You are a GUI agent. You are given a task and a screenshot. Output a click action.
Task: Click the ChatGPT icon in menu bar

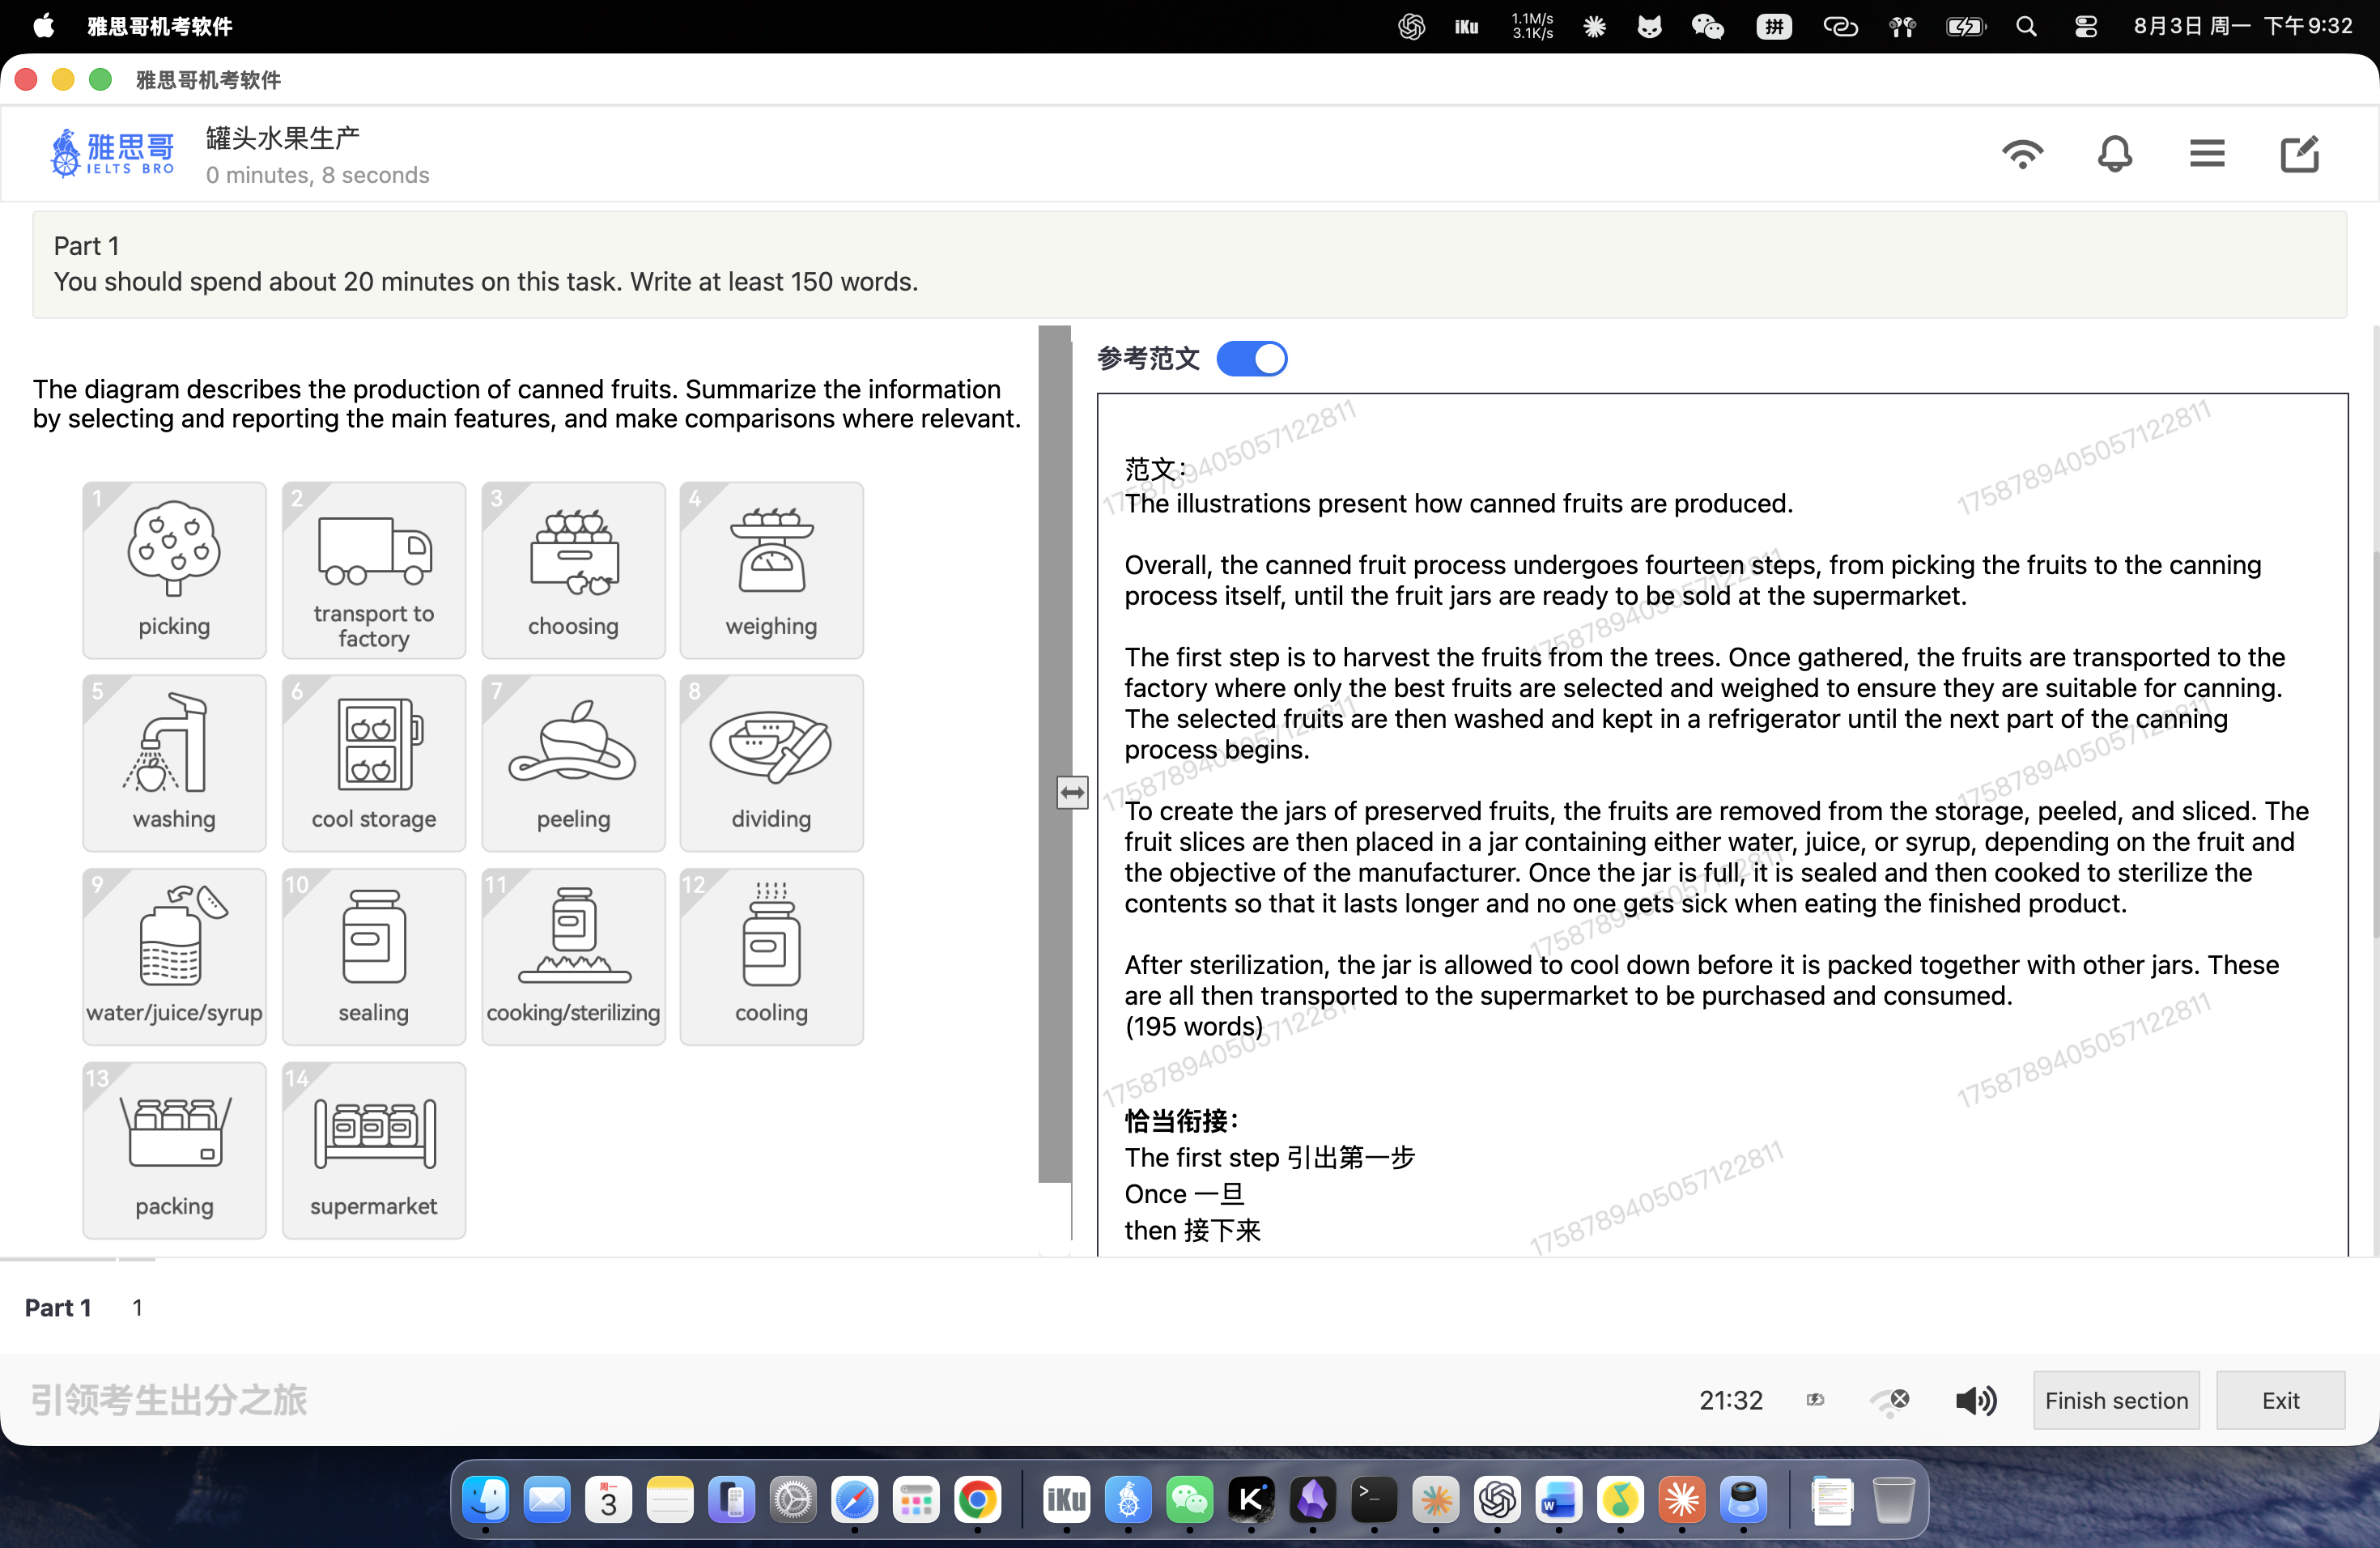pyautogui.click(x=1410, y=26)
